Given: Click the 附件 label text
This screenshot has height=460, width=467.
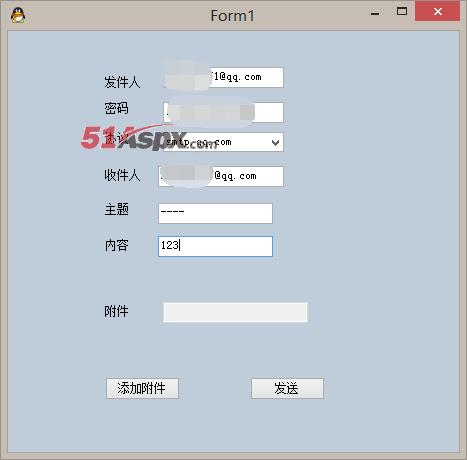Looking at the screenshot, I should (x=116, y=311).
